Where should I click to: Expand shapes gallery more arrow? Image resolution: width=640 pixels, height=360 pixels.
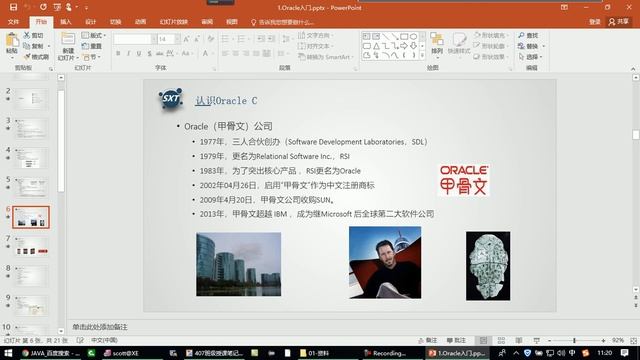422,56
